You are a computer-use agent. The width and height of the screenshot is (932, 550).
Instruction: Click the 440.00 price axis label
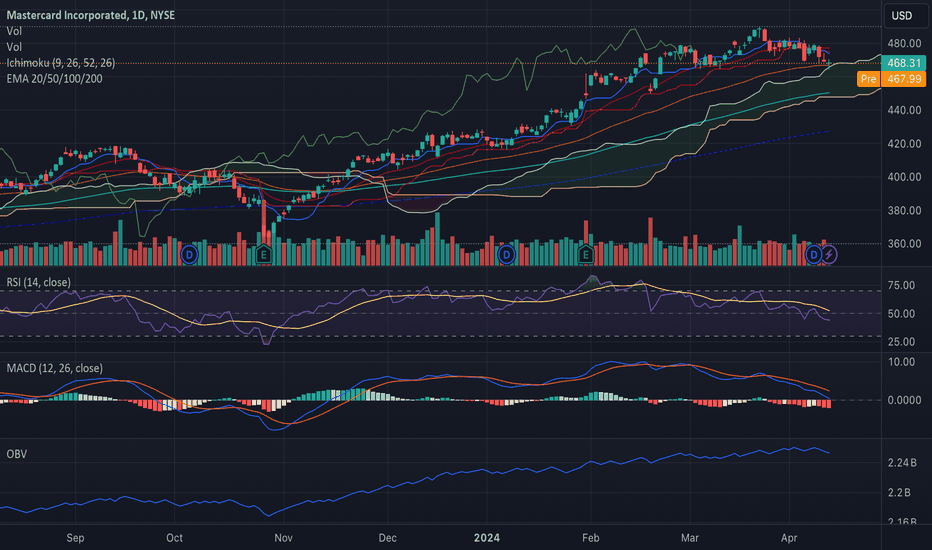point(904,110)
